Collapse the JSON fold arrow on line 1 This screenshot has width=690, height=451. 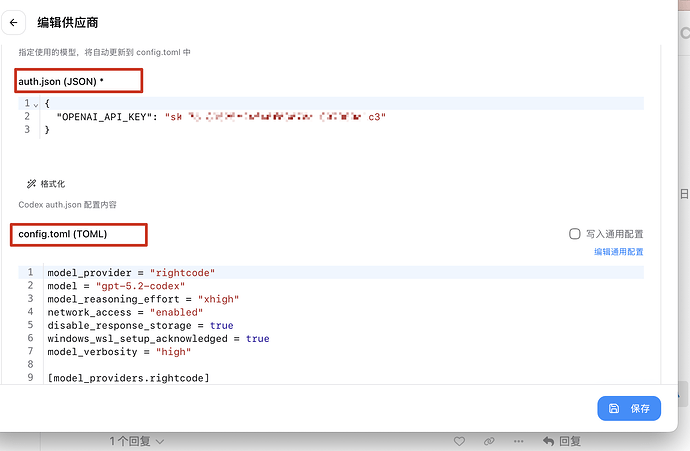click(x=36, y=104)
